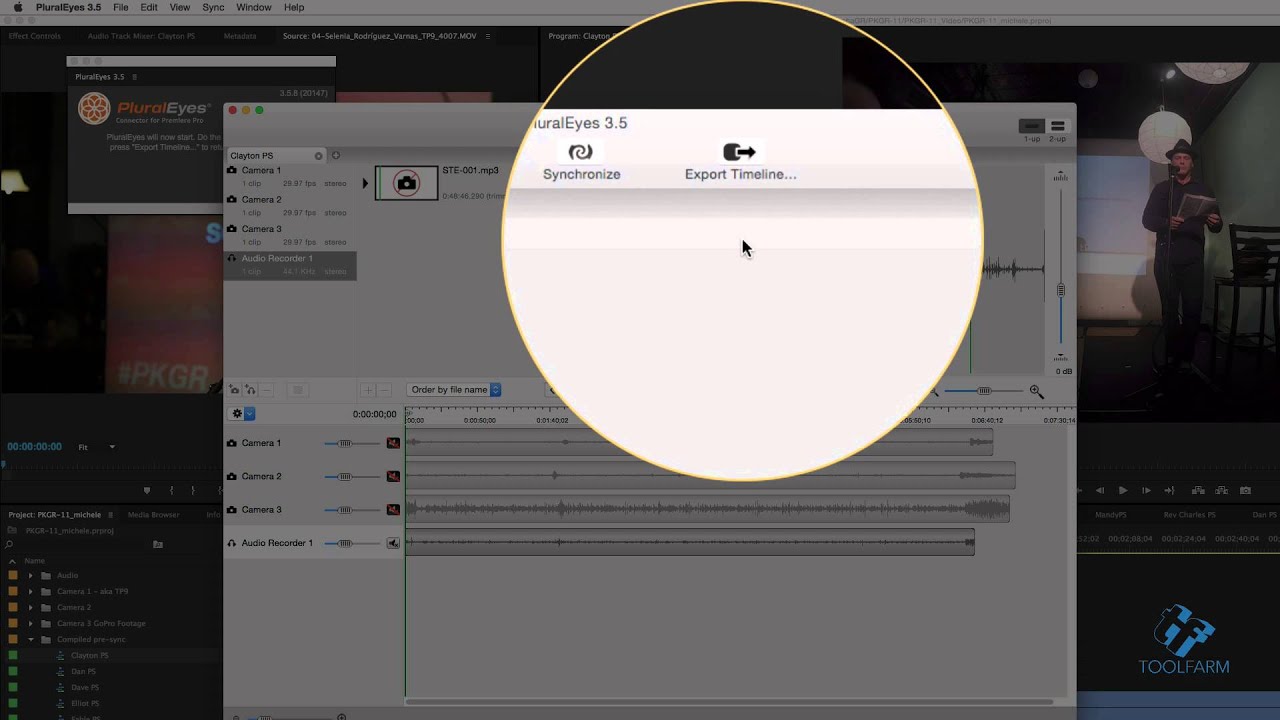
Task: Open the Window menu
Action: (x=254, y=7)
